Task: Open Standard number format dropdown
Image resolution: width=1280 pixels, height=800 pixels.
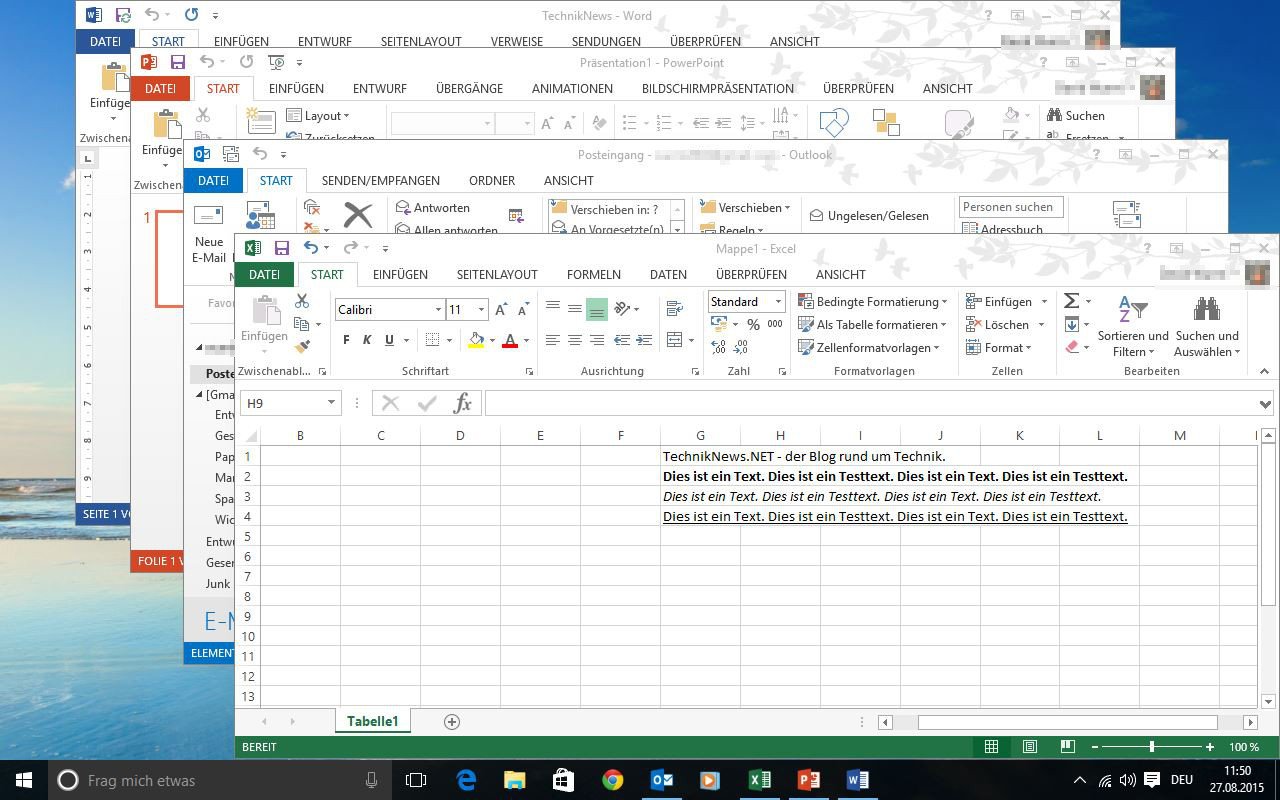Action: click(778, 301)
